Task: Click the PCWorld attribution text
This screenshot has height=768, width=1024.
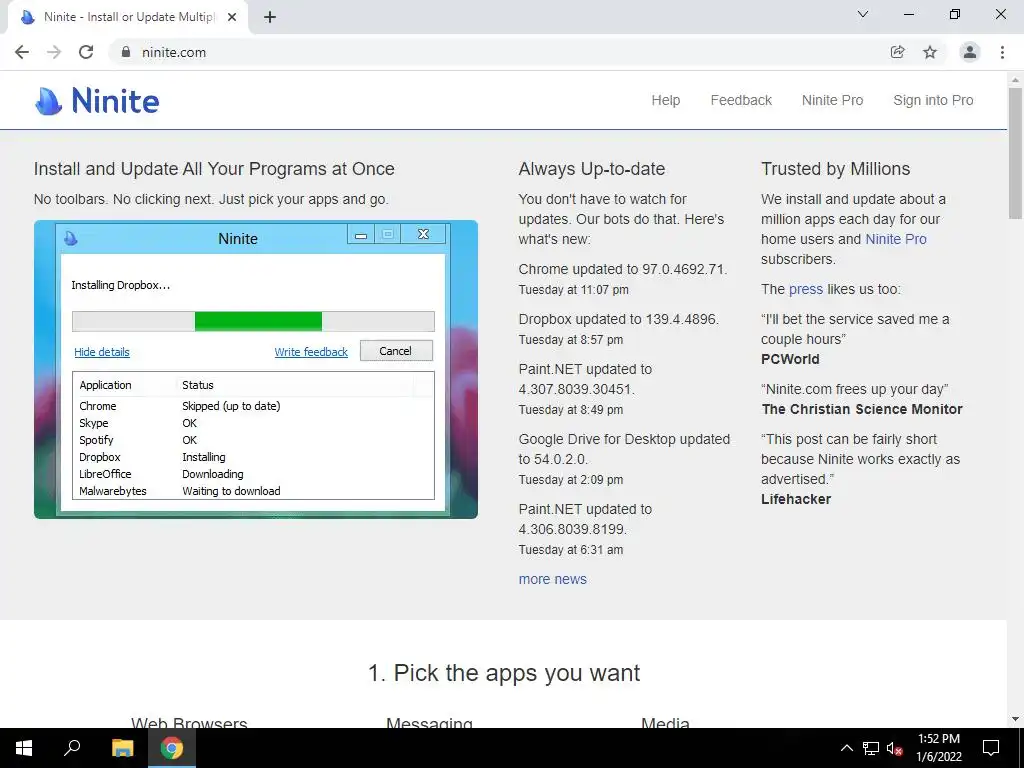Action: point(790,359)
